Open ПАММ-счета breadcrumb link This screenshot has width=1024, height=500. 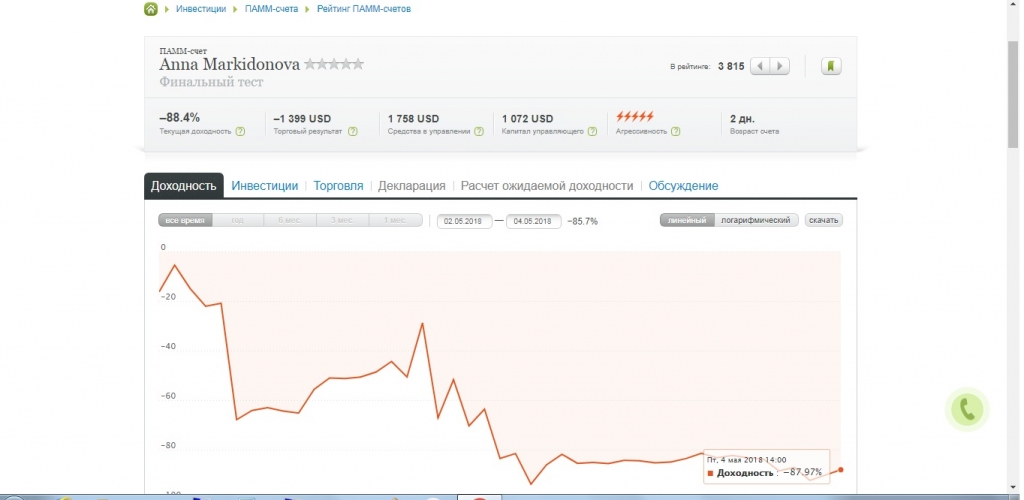coord(272,9)
